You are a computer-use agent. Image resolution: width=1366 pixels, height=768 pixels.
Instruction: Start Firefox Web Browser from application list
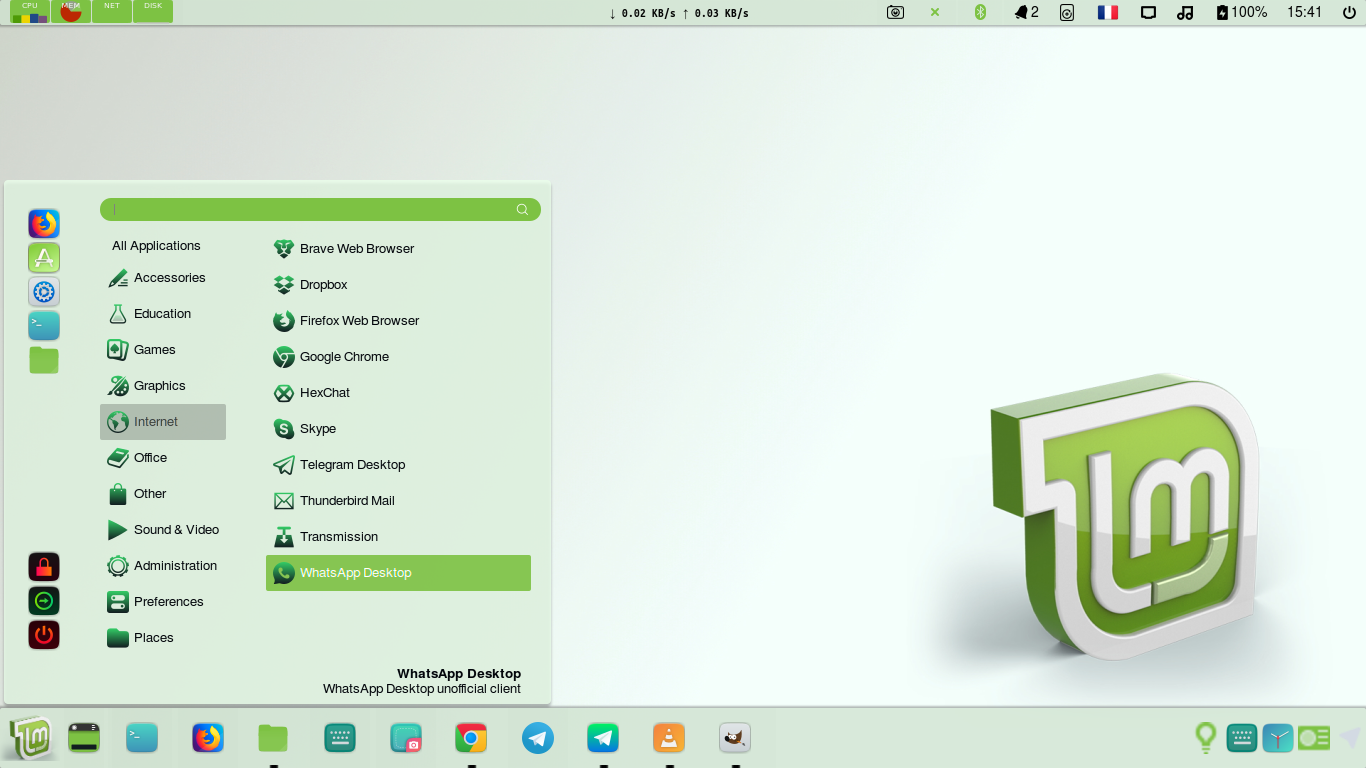pyautogui.click(x=398, y=320)
